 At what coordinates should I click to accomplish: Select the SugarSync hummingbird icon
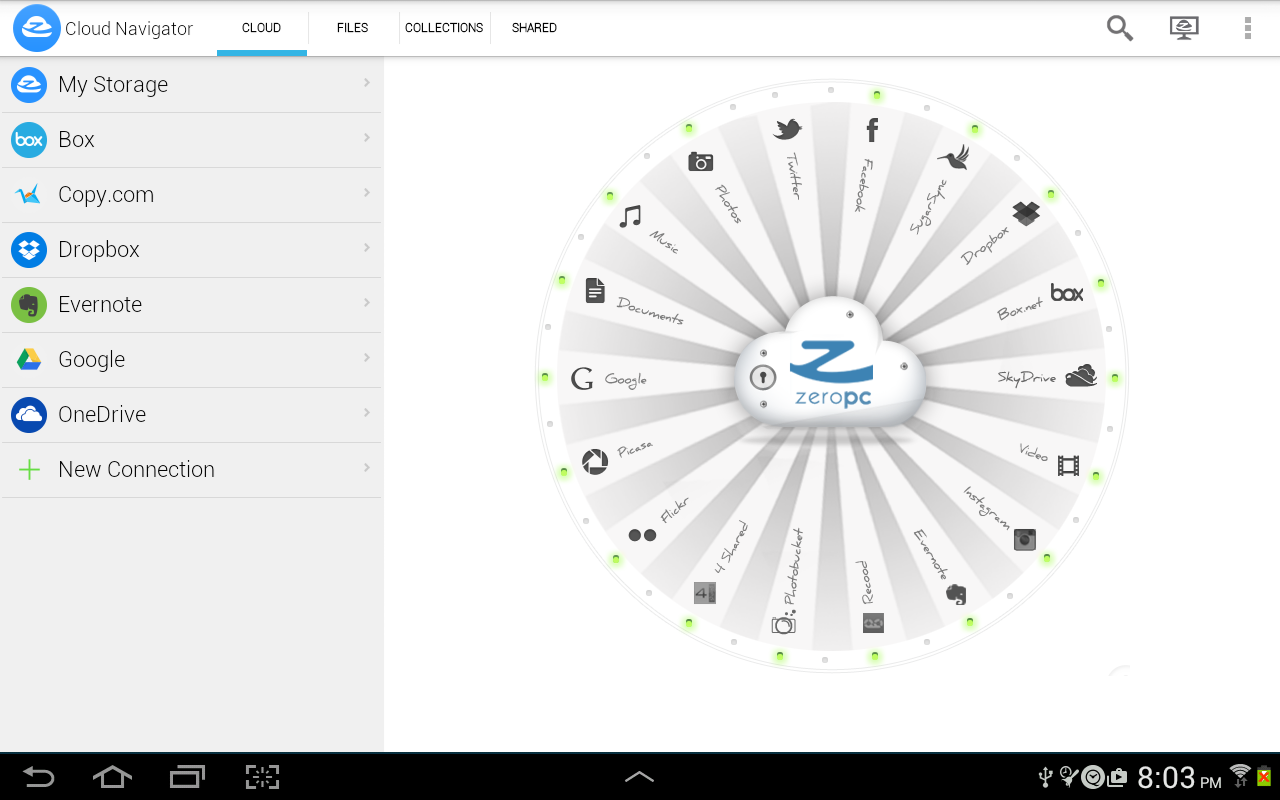(954, 157)
